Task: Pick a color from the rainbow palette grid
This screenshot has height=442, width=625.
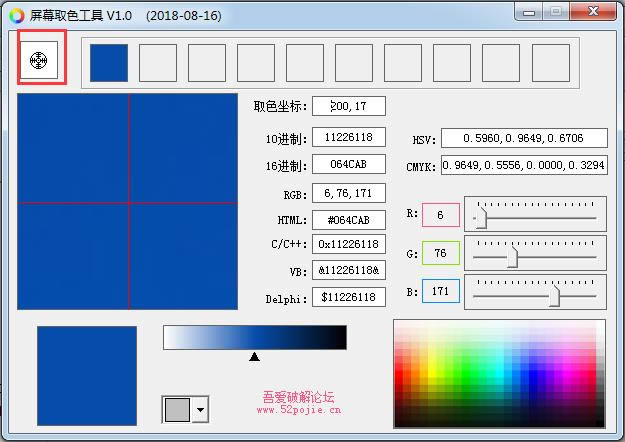Action: pyautogui.click(x=498, y=372)
